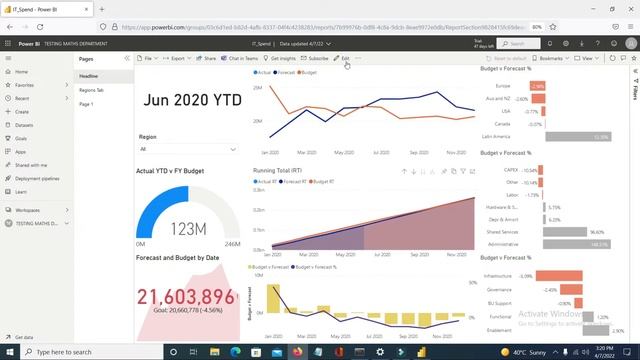Open the Bookmarks dropdown
The width and height of the screenshot is (640, 360).
pos(550,58)
